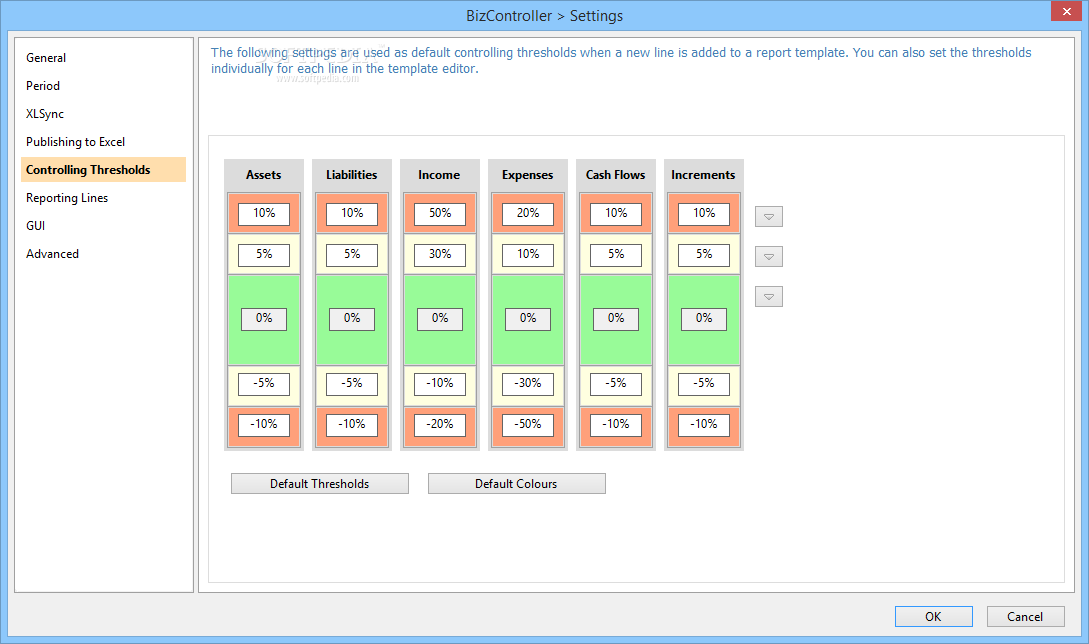The image size is (1089, 644).
Task: Edit Assets upper yellow threshold 5%
Action: [264, 255]
